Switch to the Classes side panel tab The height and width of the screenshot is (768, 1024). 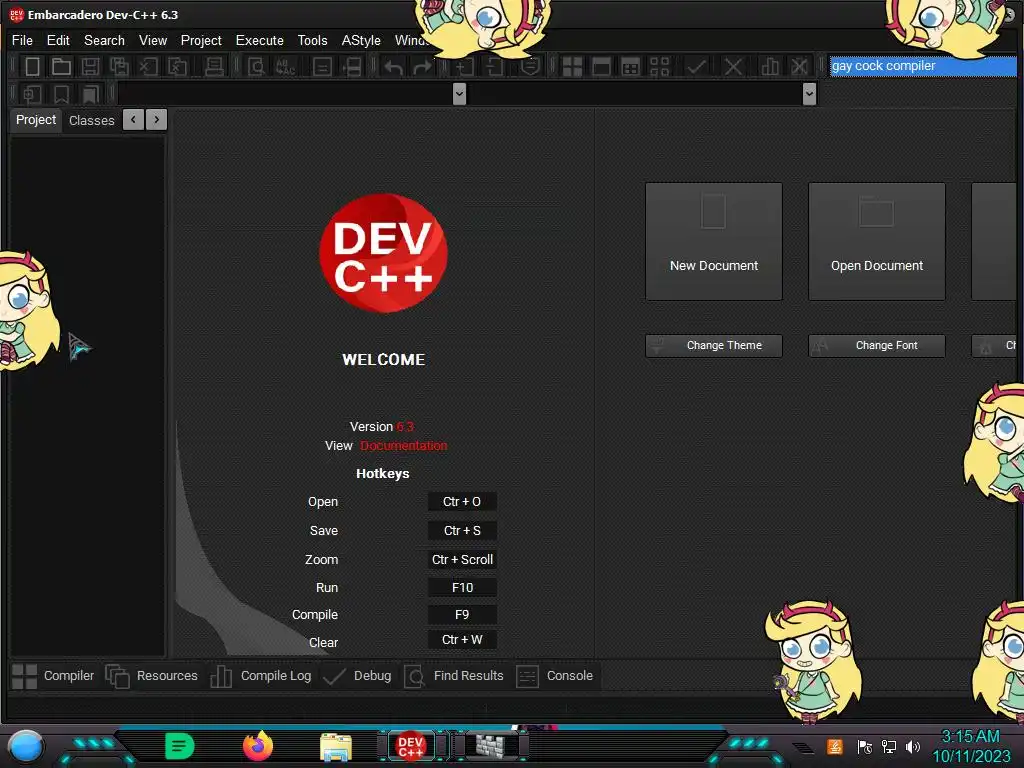click(x=91, y=121)
